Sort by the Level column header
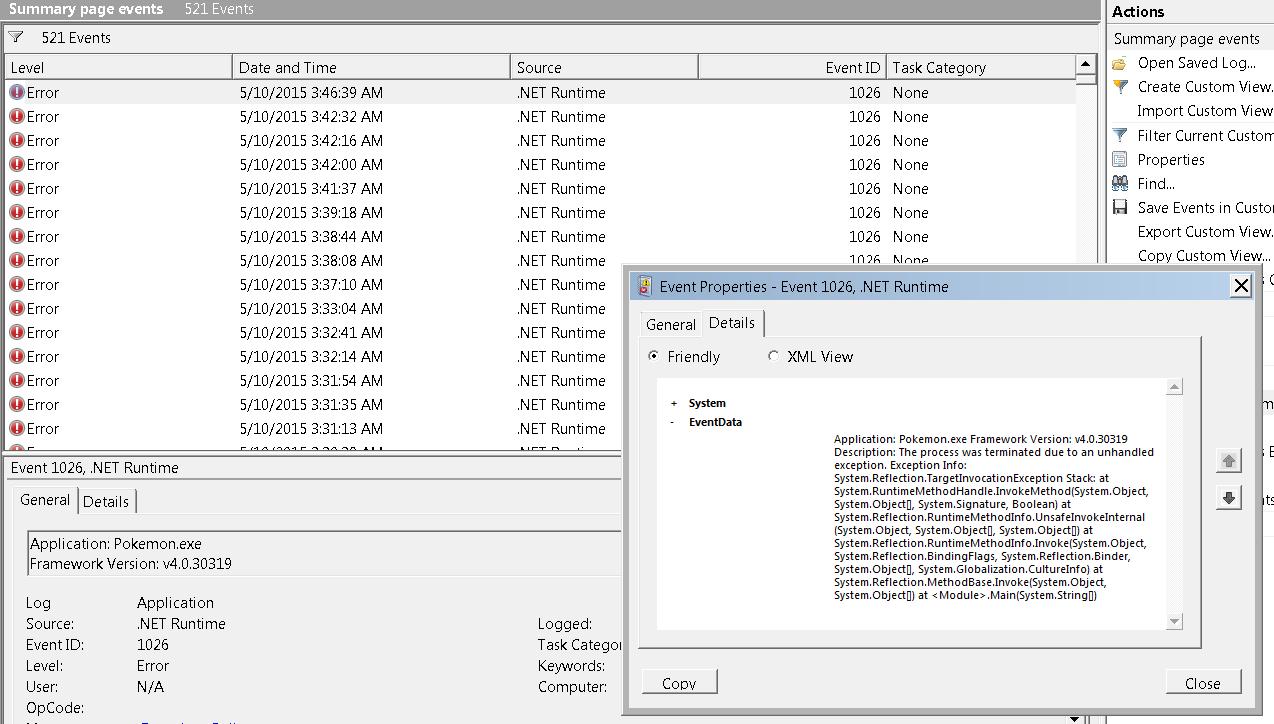 (118, 67)
